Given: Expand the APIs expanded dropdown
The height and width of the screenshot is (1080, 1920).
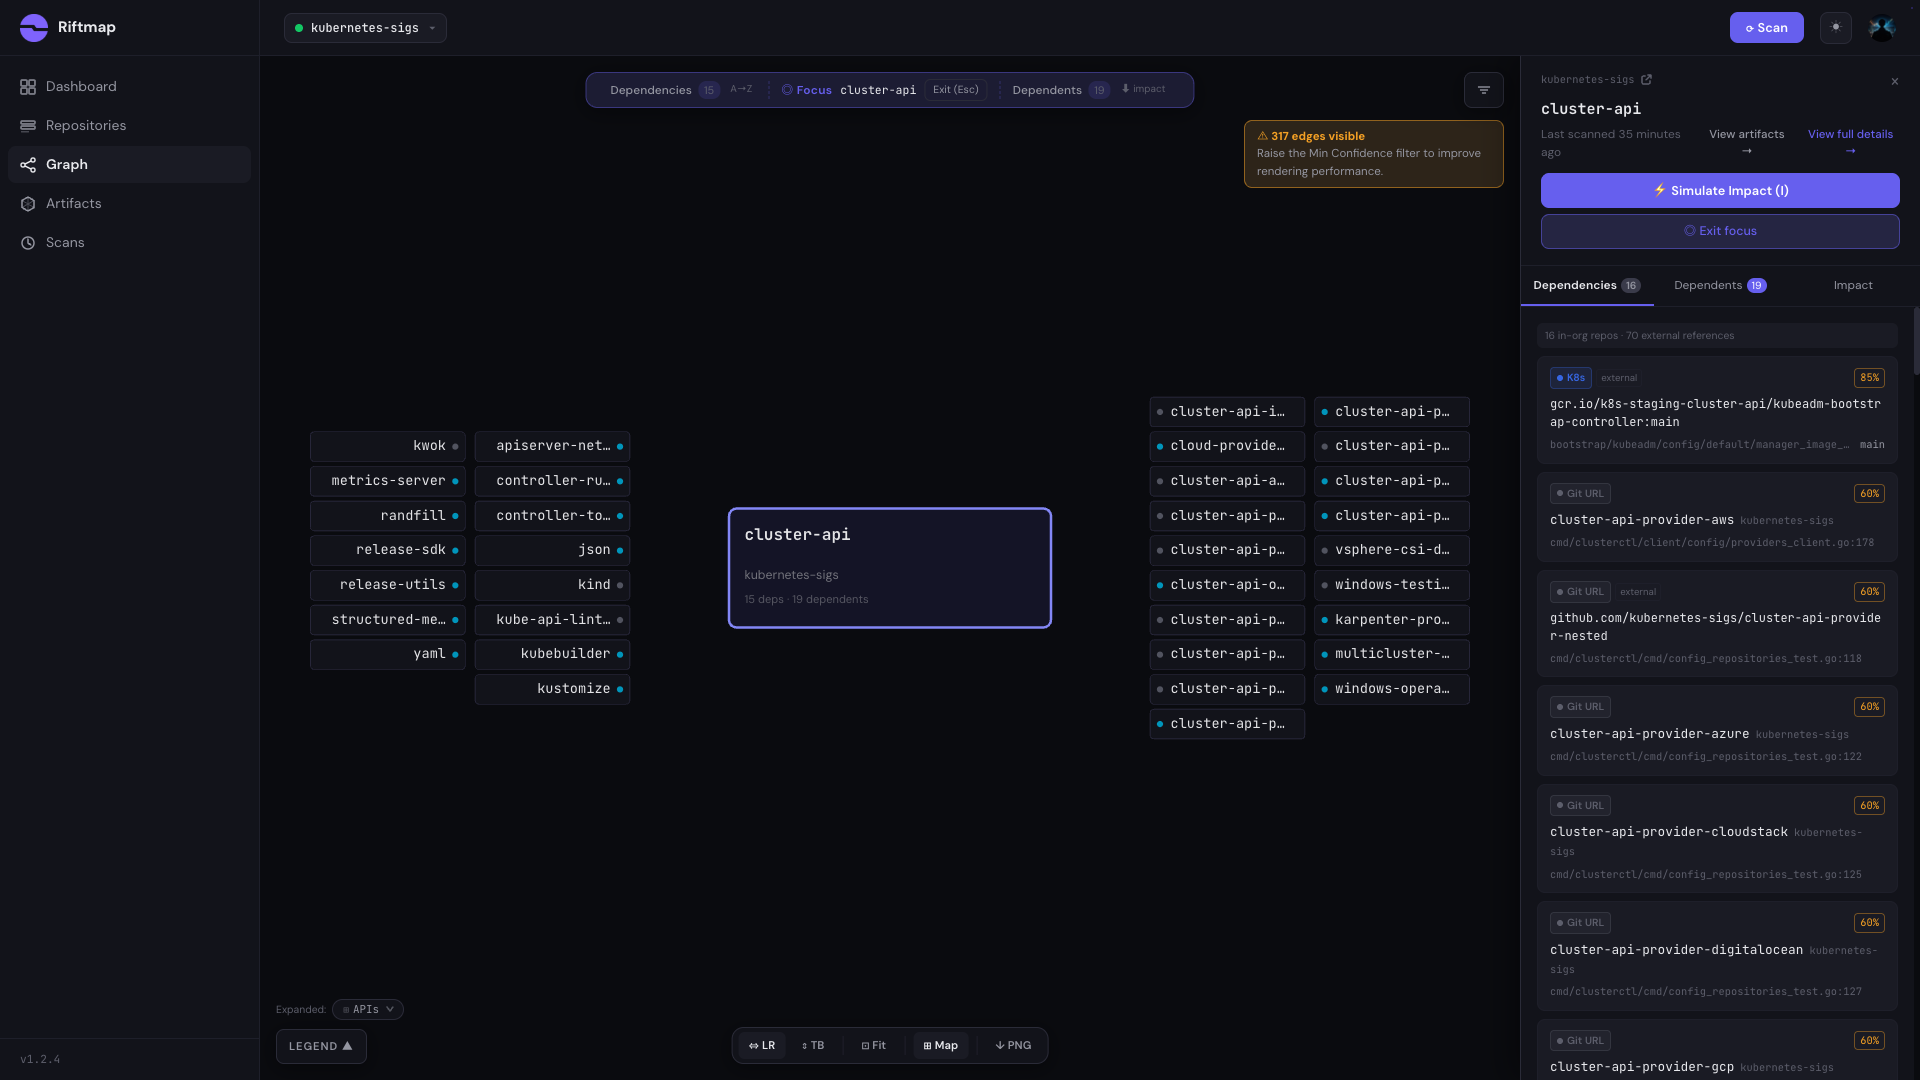Looking at the screenshot, I should (368, 1010).
